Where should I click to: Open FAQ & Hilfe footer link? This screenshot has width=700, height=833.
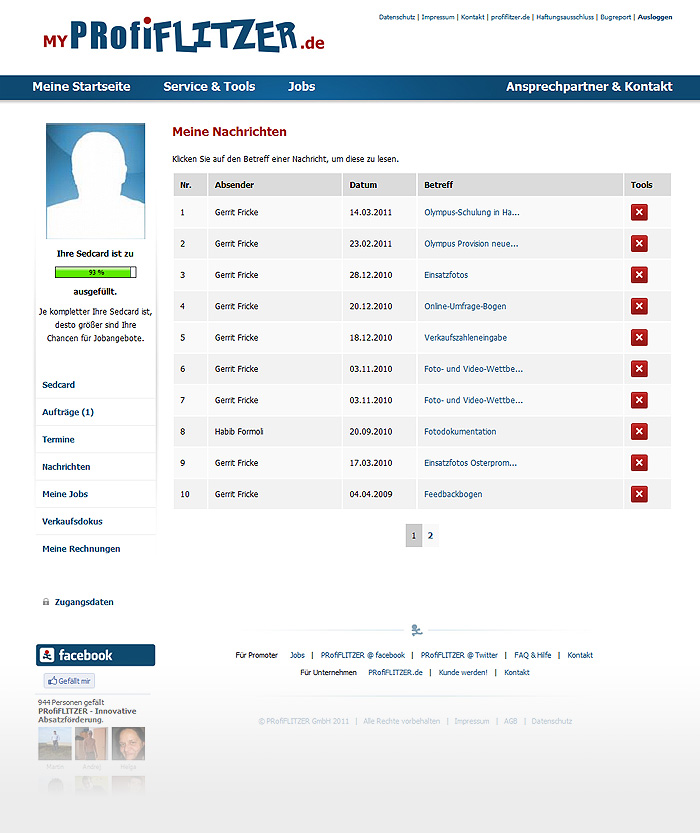pos(533,655)
